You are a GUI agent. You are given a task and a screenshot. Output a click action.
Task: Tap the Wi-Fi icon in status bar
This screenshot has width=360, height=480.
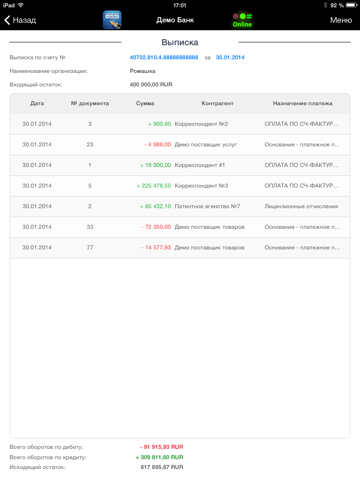pyautogui.click(x=21, y=5)
